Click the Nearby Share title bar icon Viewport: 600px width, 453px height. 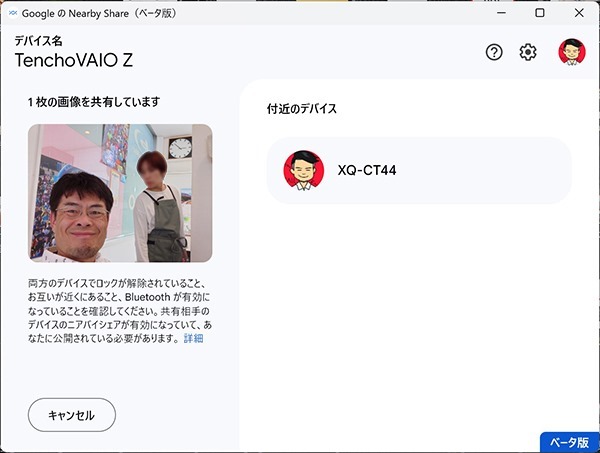pos(13,13)
